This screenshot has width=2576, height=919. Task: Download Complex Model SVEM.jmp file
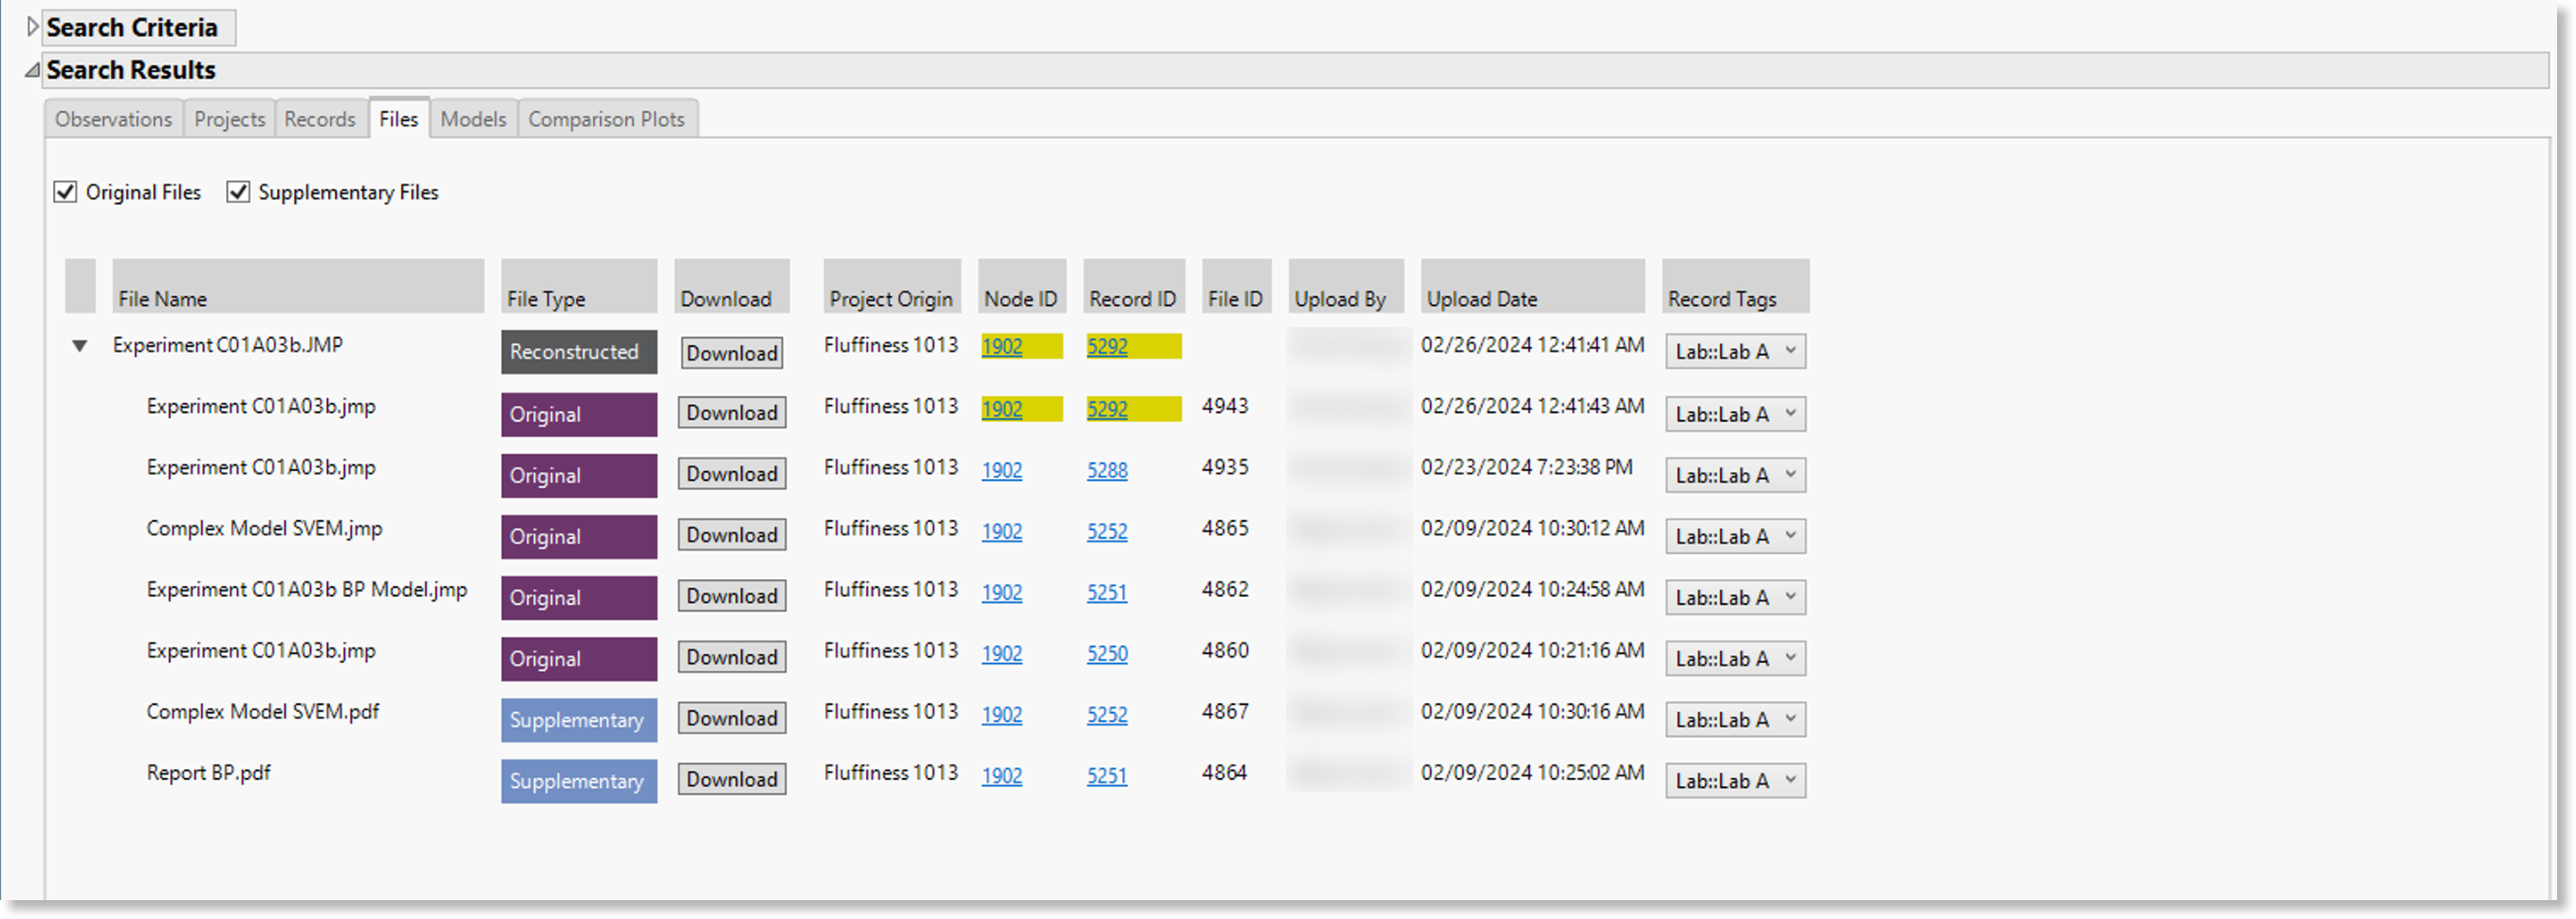[732, 535]
